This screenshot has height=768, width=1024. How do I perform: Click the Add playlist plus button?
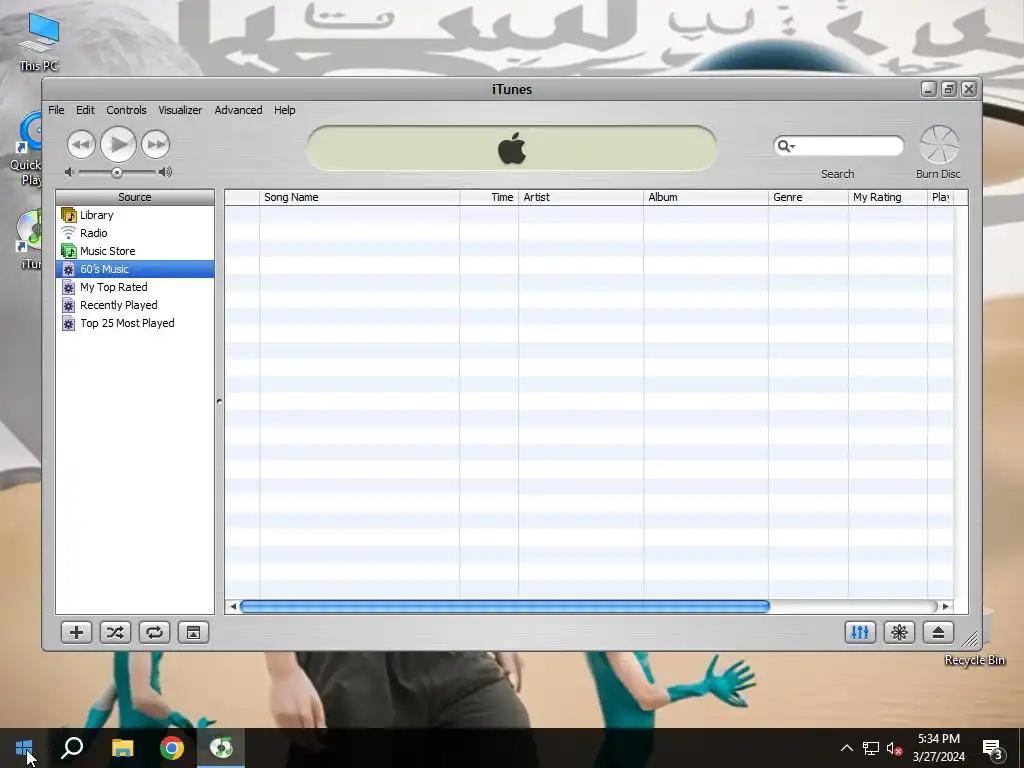76,632
